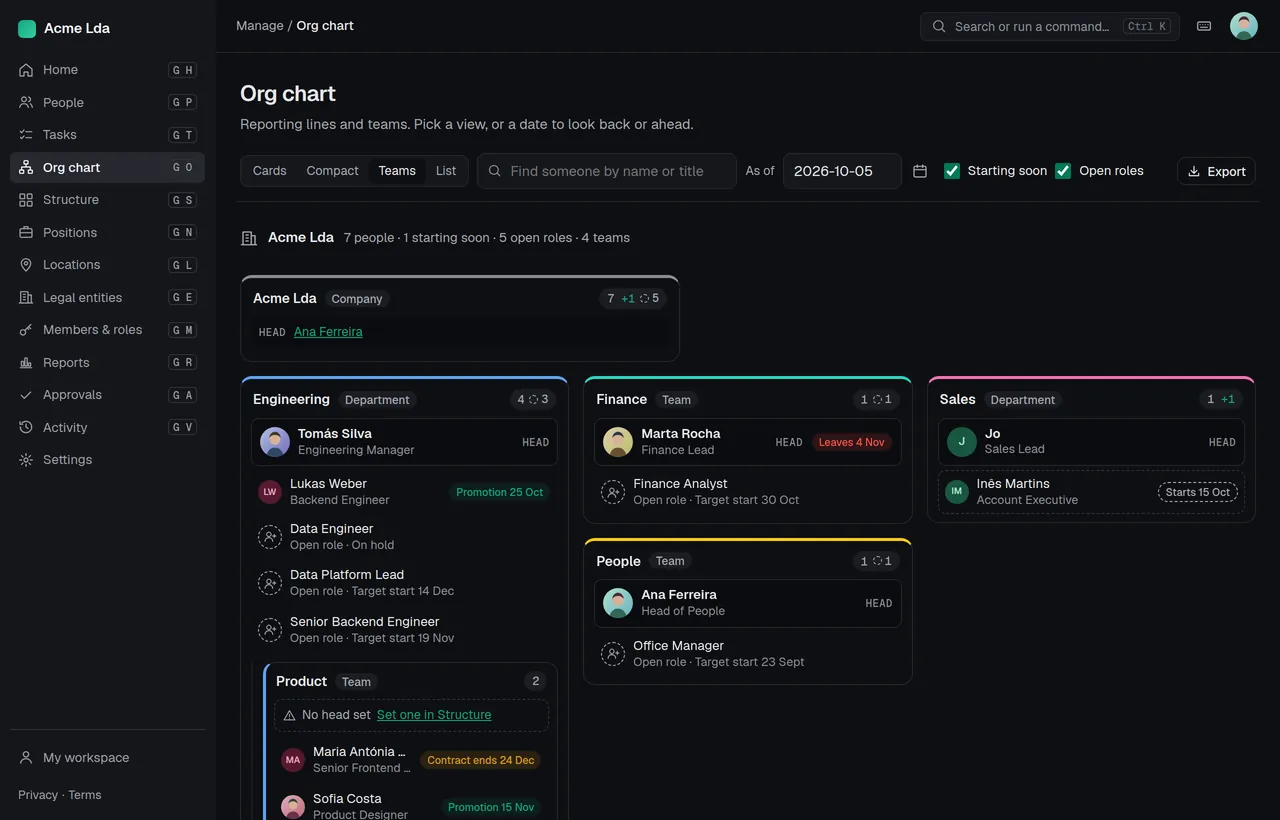This screenshot has width=1280, height=820.
Task: Click the As of date field
Action: pos(842,171)
